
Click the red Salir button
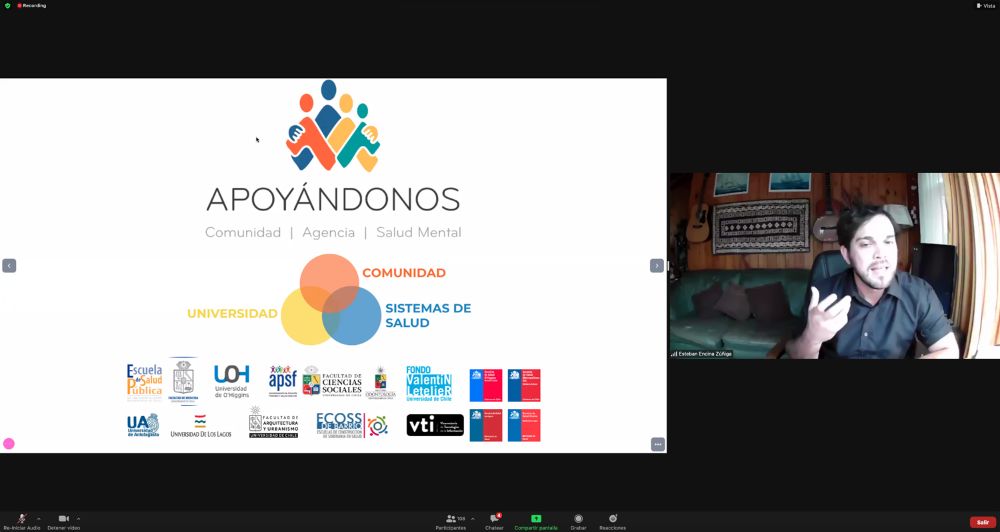(x=982, y=522)
